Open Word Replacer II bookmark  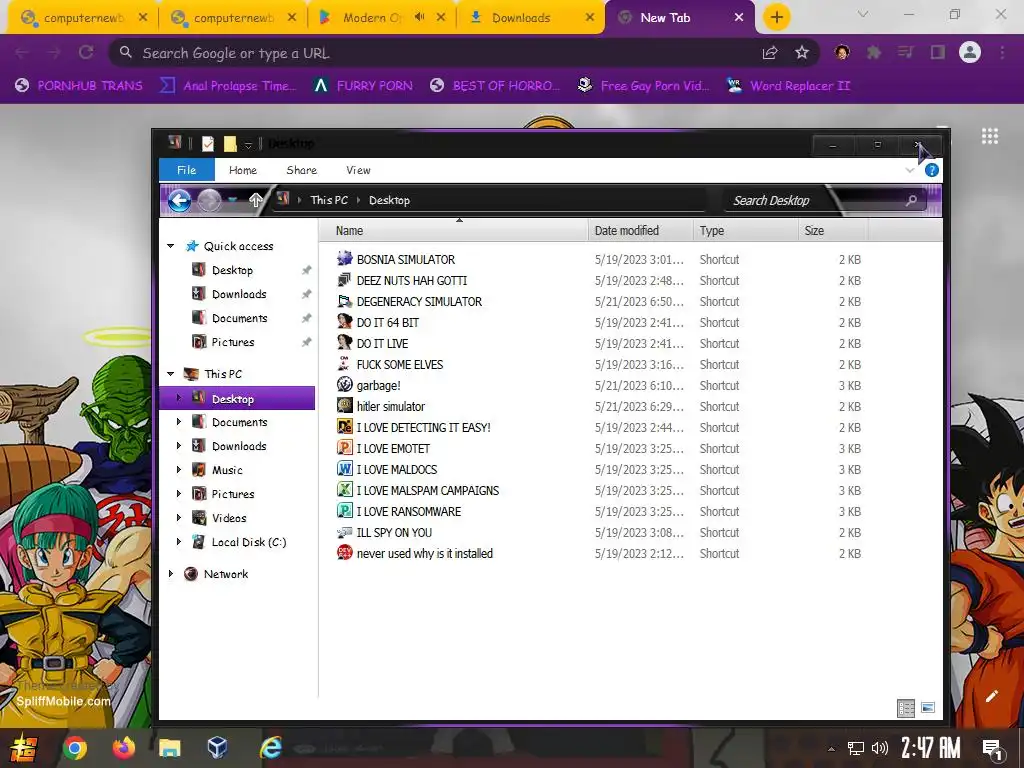(x=789, y=86)
